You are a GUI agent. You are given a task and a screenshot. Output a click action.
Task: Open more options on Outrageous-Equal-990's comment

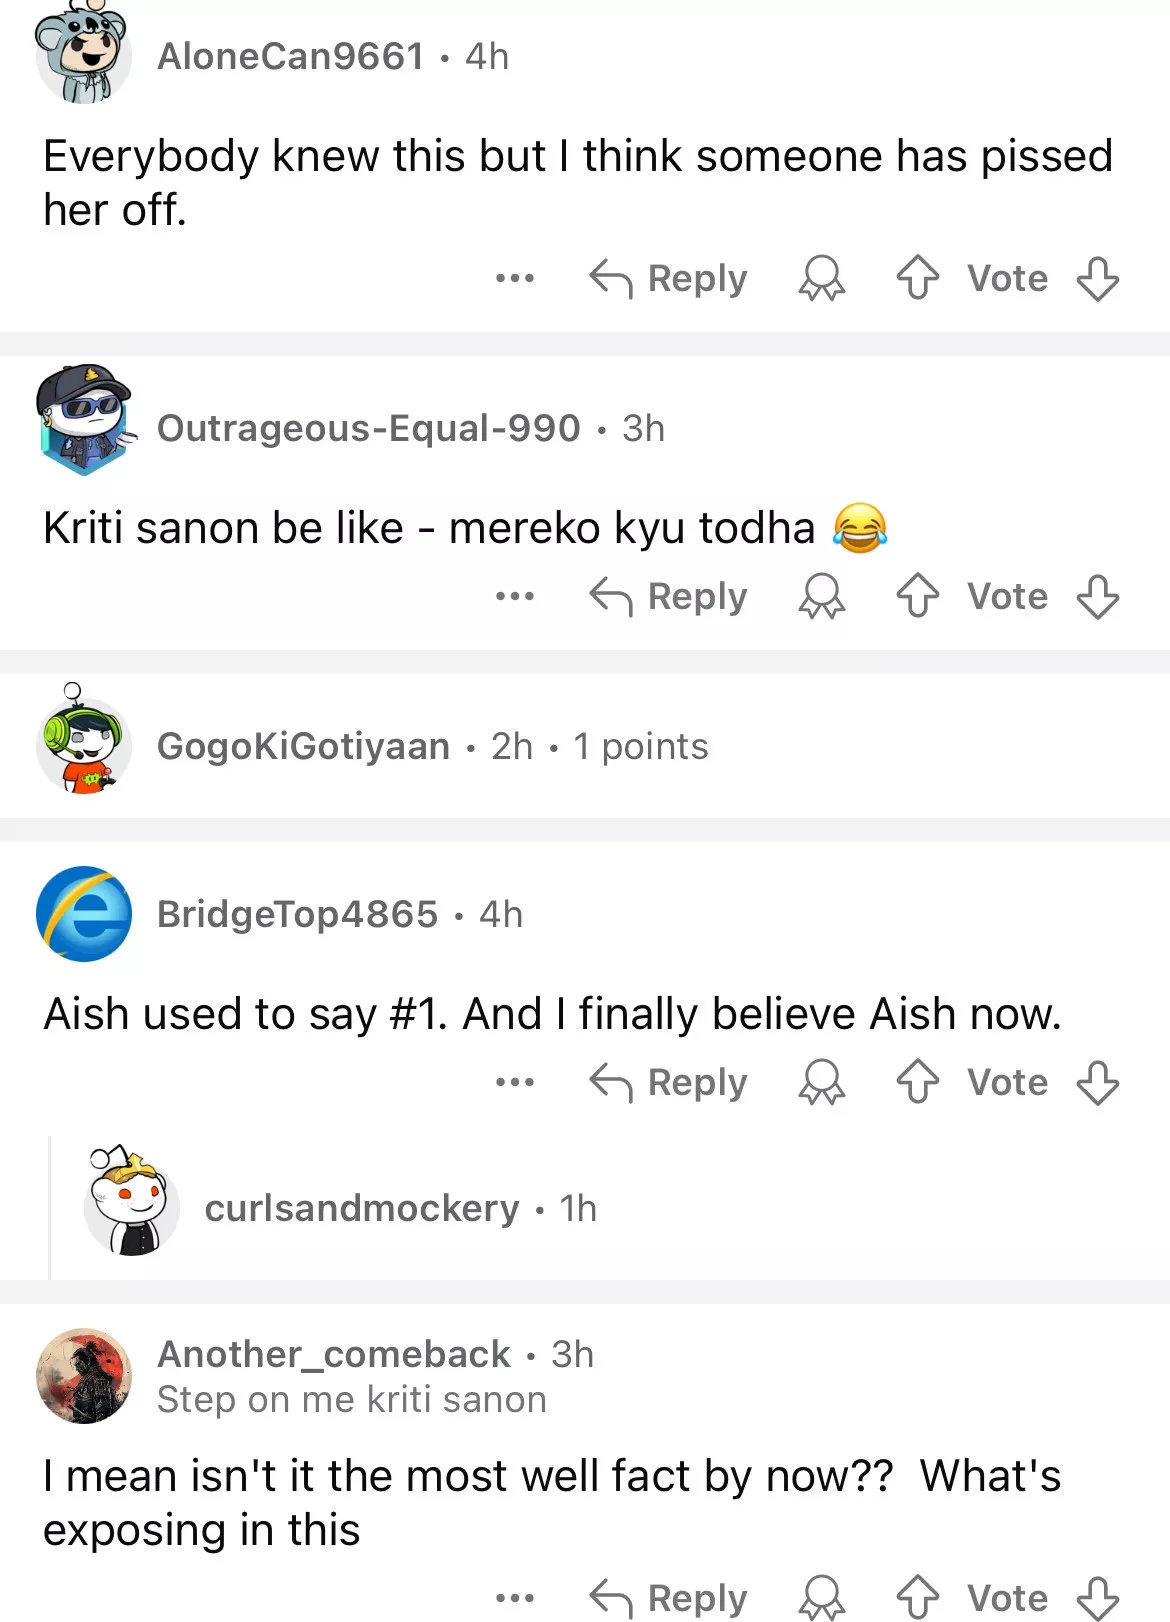click(x=515, y=596)
